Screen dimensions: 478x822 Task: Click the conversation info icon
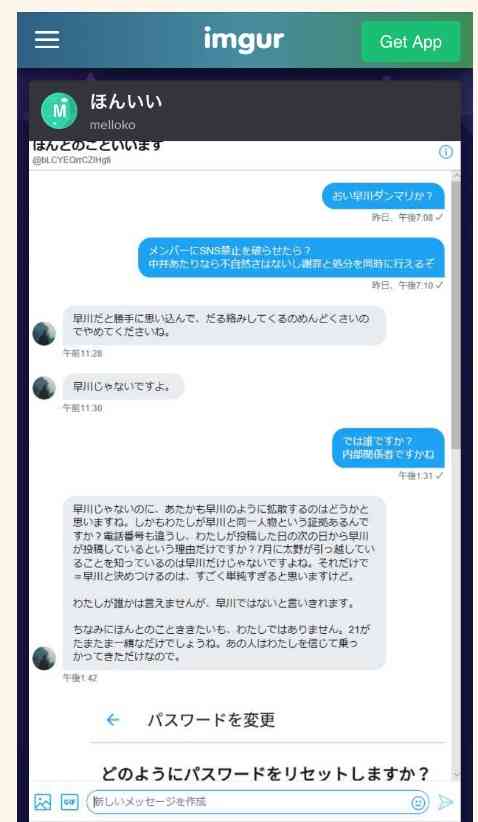(x=446, y=152)
